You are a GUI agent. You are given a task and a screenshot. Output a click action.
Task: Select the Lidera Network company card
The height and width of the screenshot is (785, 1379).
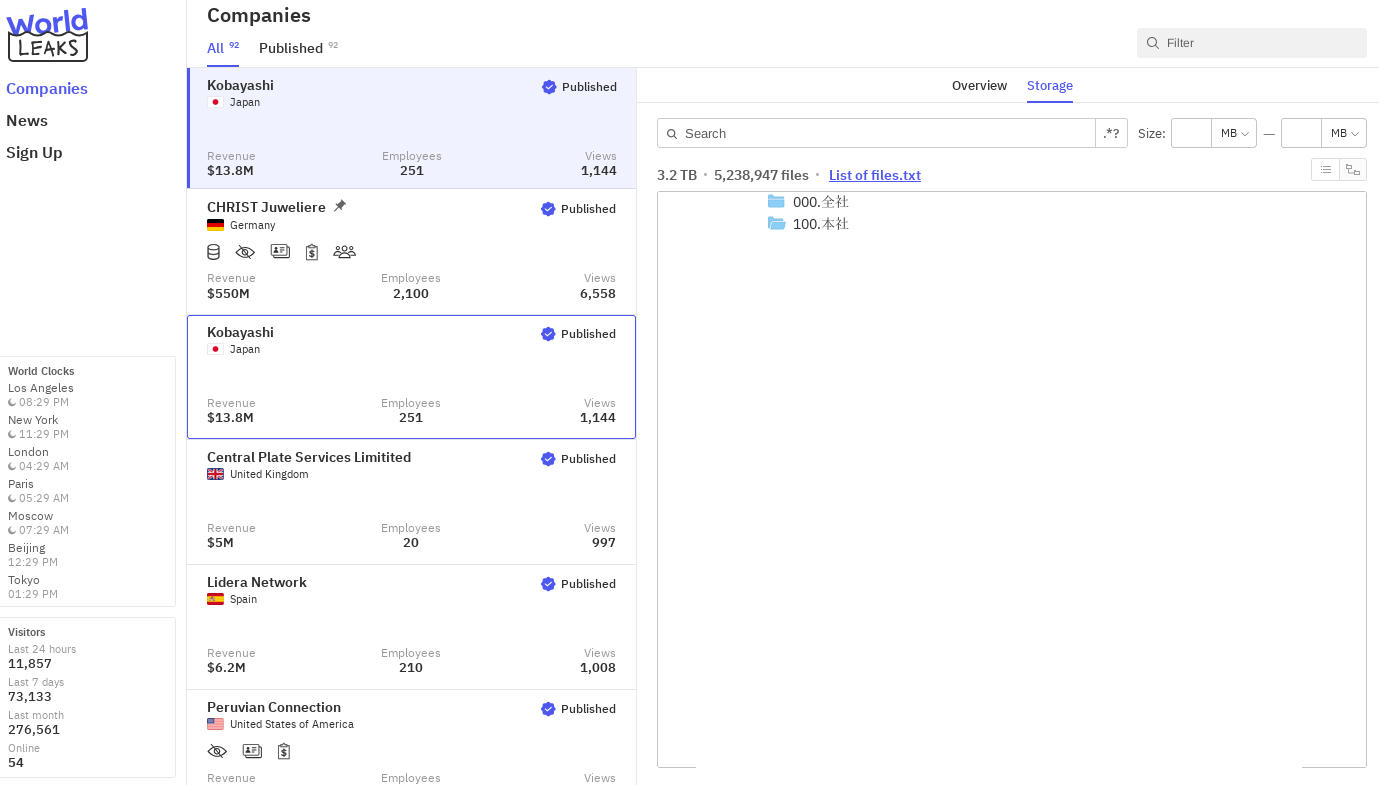(411, 626)
